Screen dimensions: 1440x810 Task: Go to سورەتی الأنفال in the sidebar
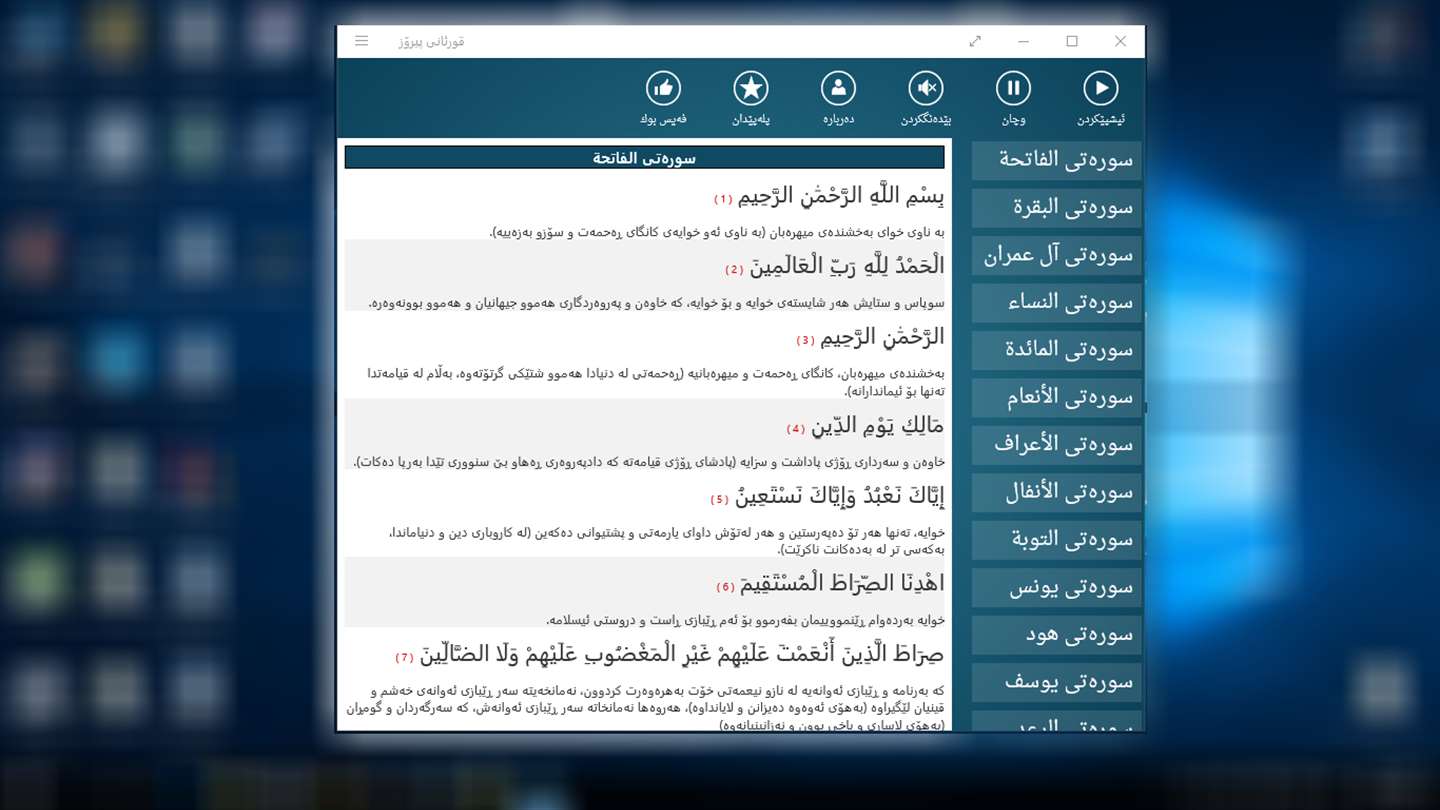pyautogui.click(x=1056, y=492)
